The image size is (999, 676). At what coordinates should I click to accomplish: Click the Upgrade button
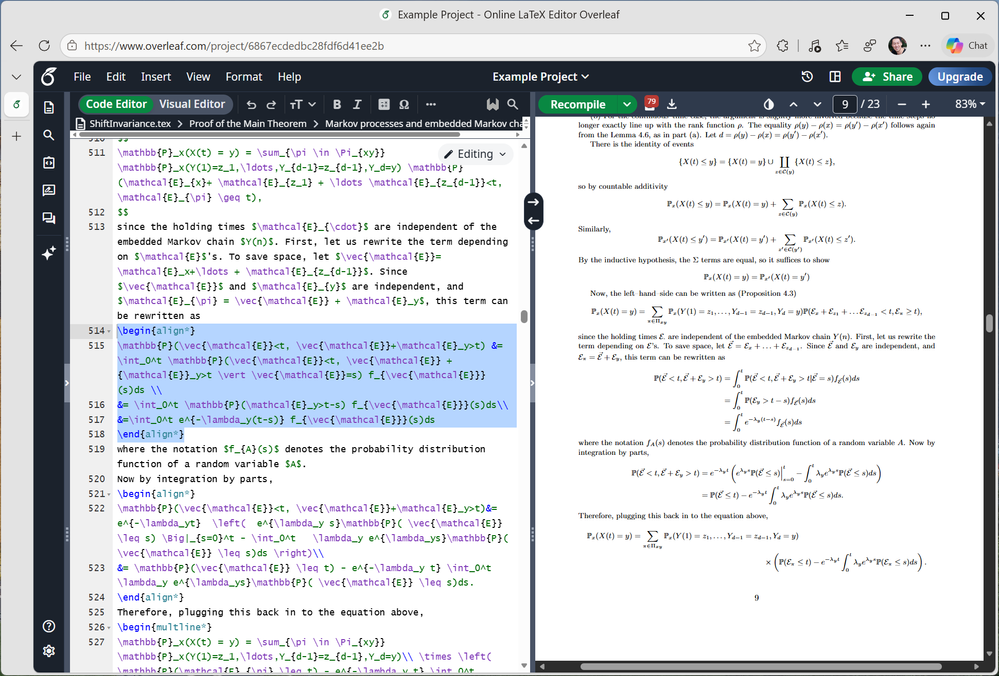960,76
